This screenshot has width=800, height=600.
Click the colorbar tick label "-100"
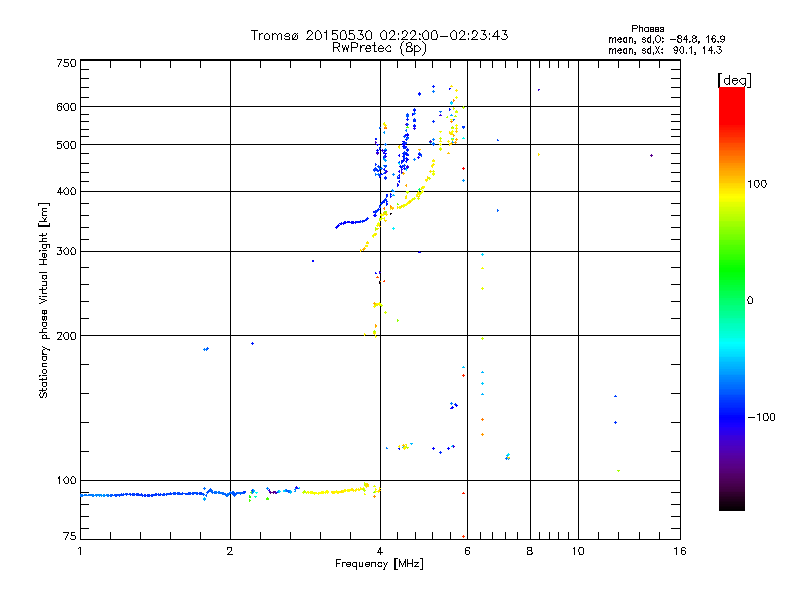click(761, 417)
